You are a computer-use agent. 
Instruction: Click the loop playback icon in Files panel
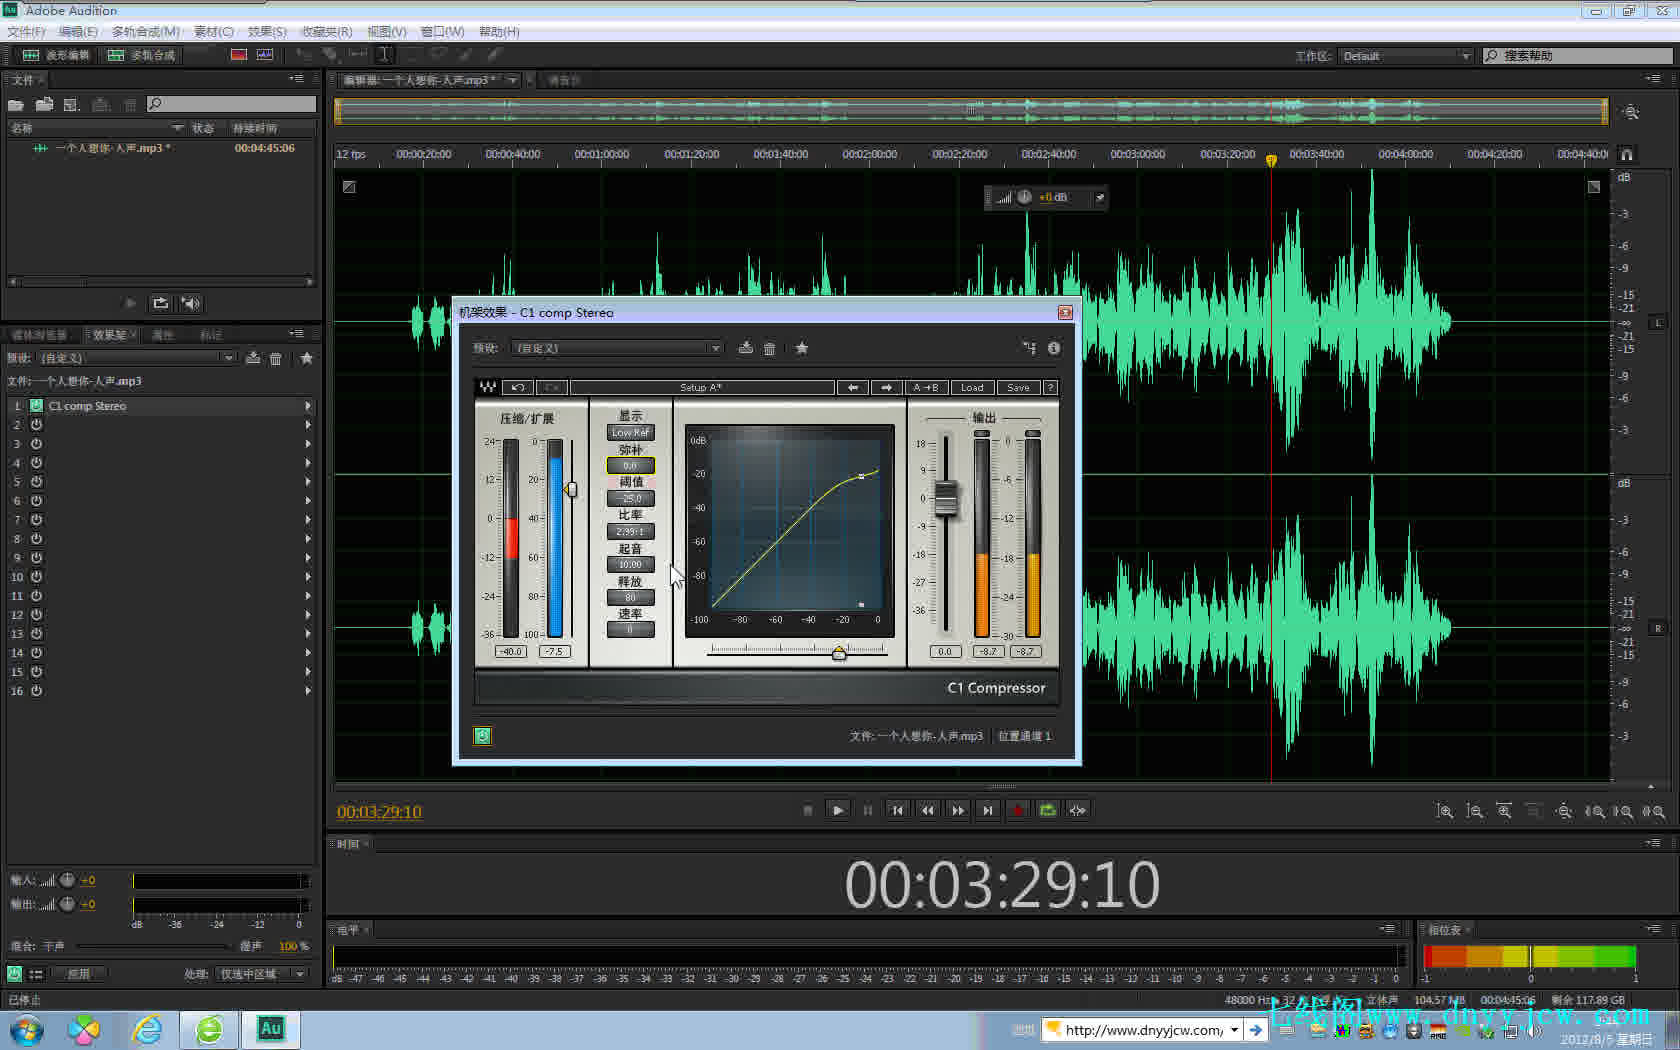point(160,303)
